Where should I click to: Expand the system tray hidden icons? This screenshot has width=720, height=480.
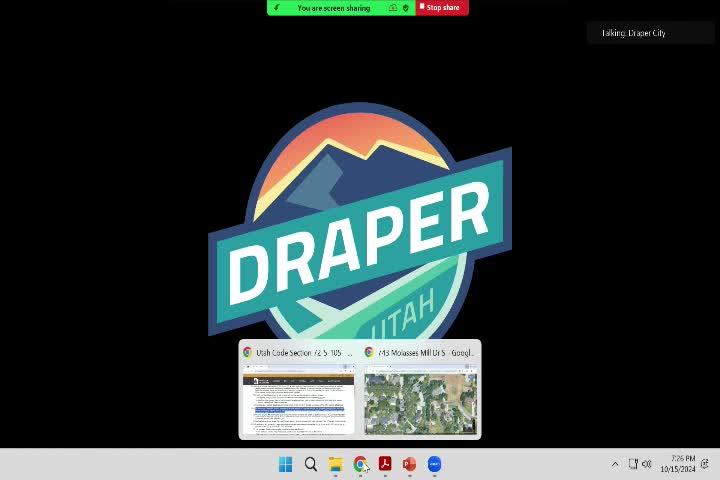[x=615, y=464]
